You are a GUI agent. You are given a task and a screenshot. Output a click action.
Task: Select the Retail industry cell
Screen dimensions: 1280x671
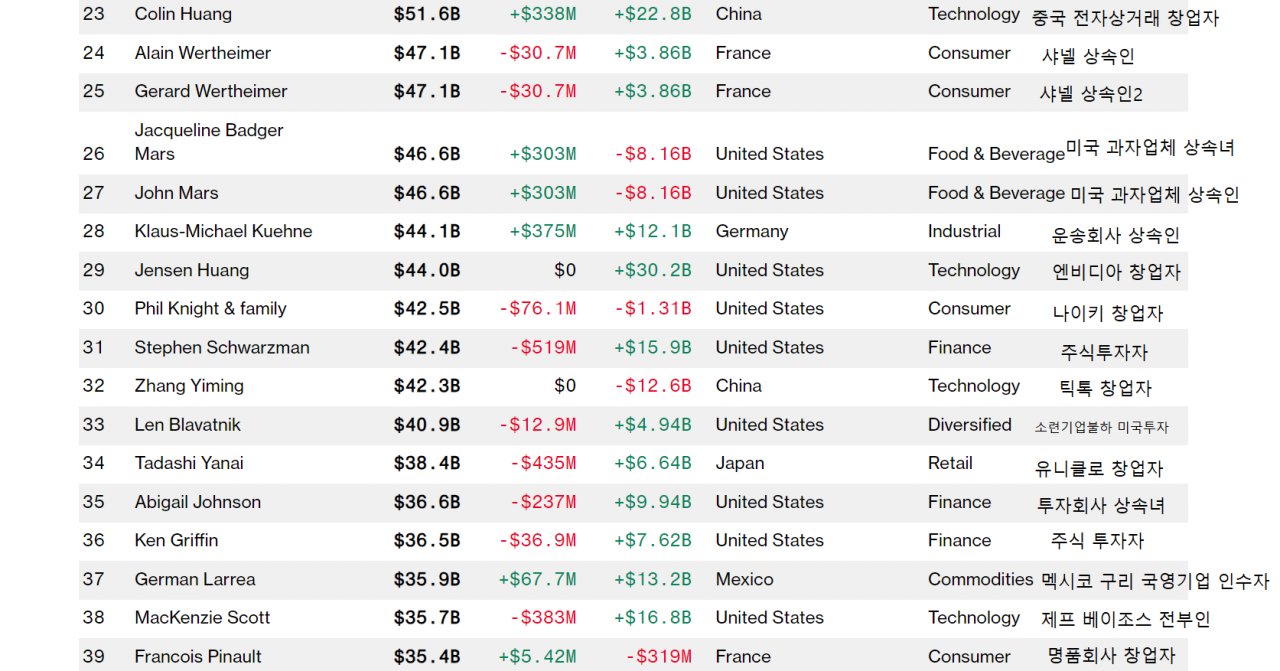[950, 463]
